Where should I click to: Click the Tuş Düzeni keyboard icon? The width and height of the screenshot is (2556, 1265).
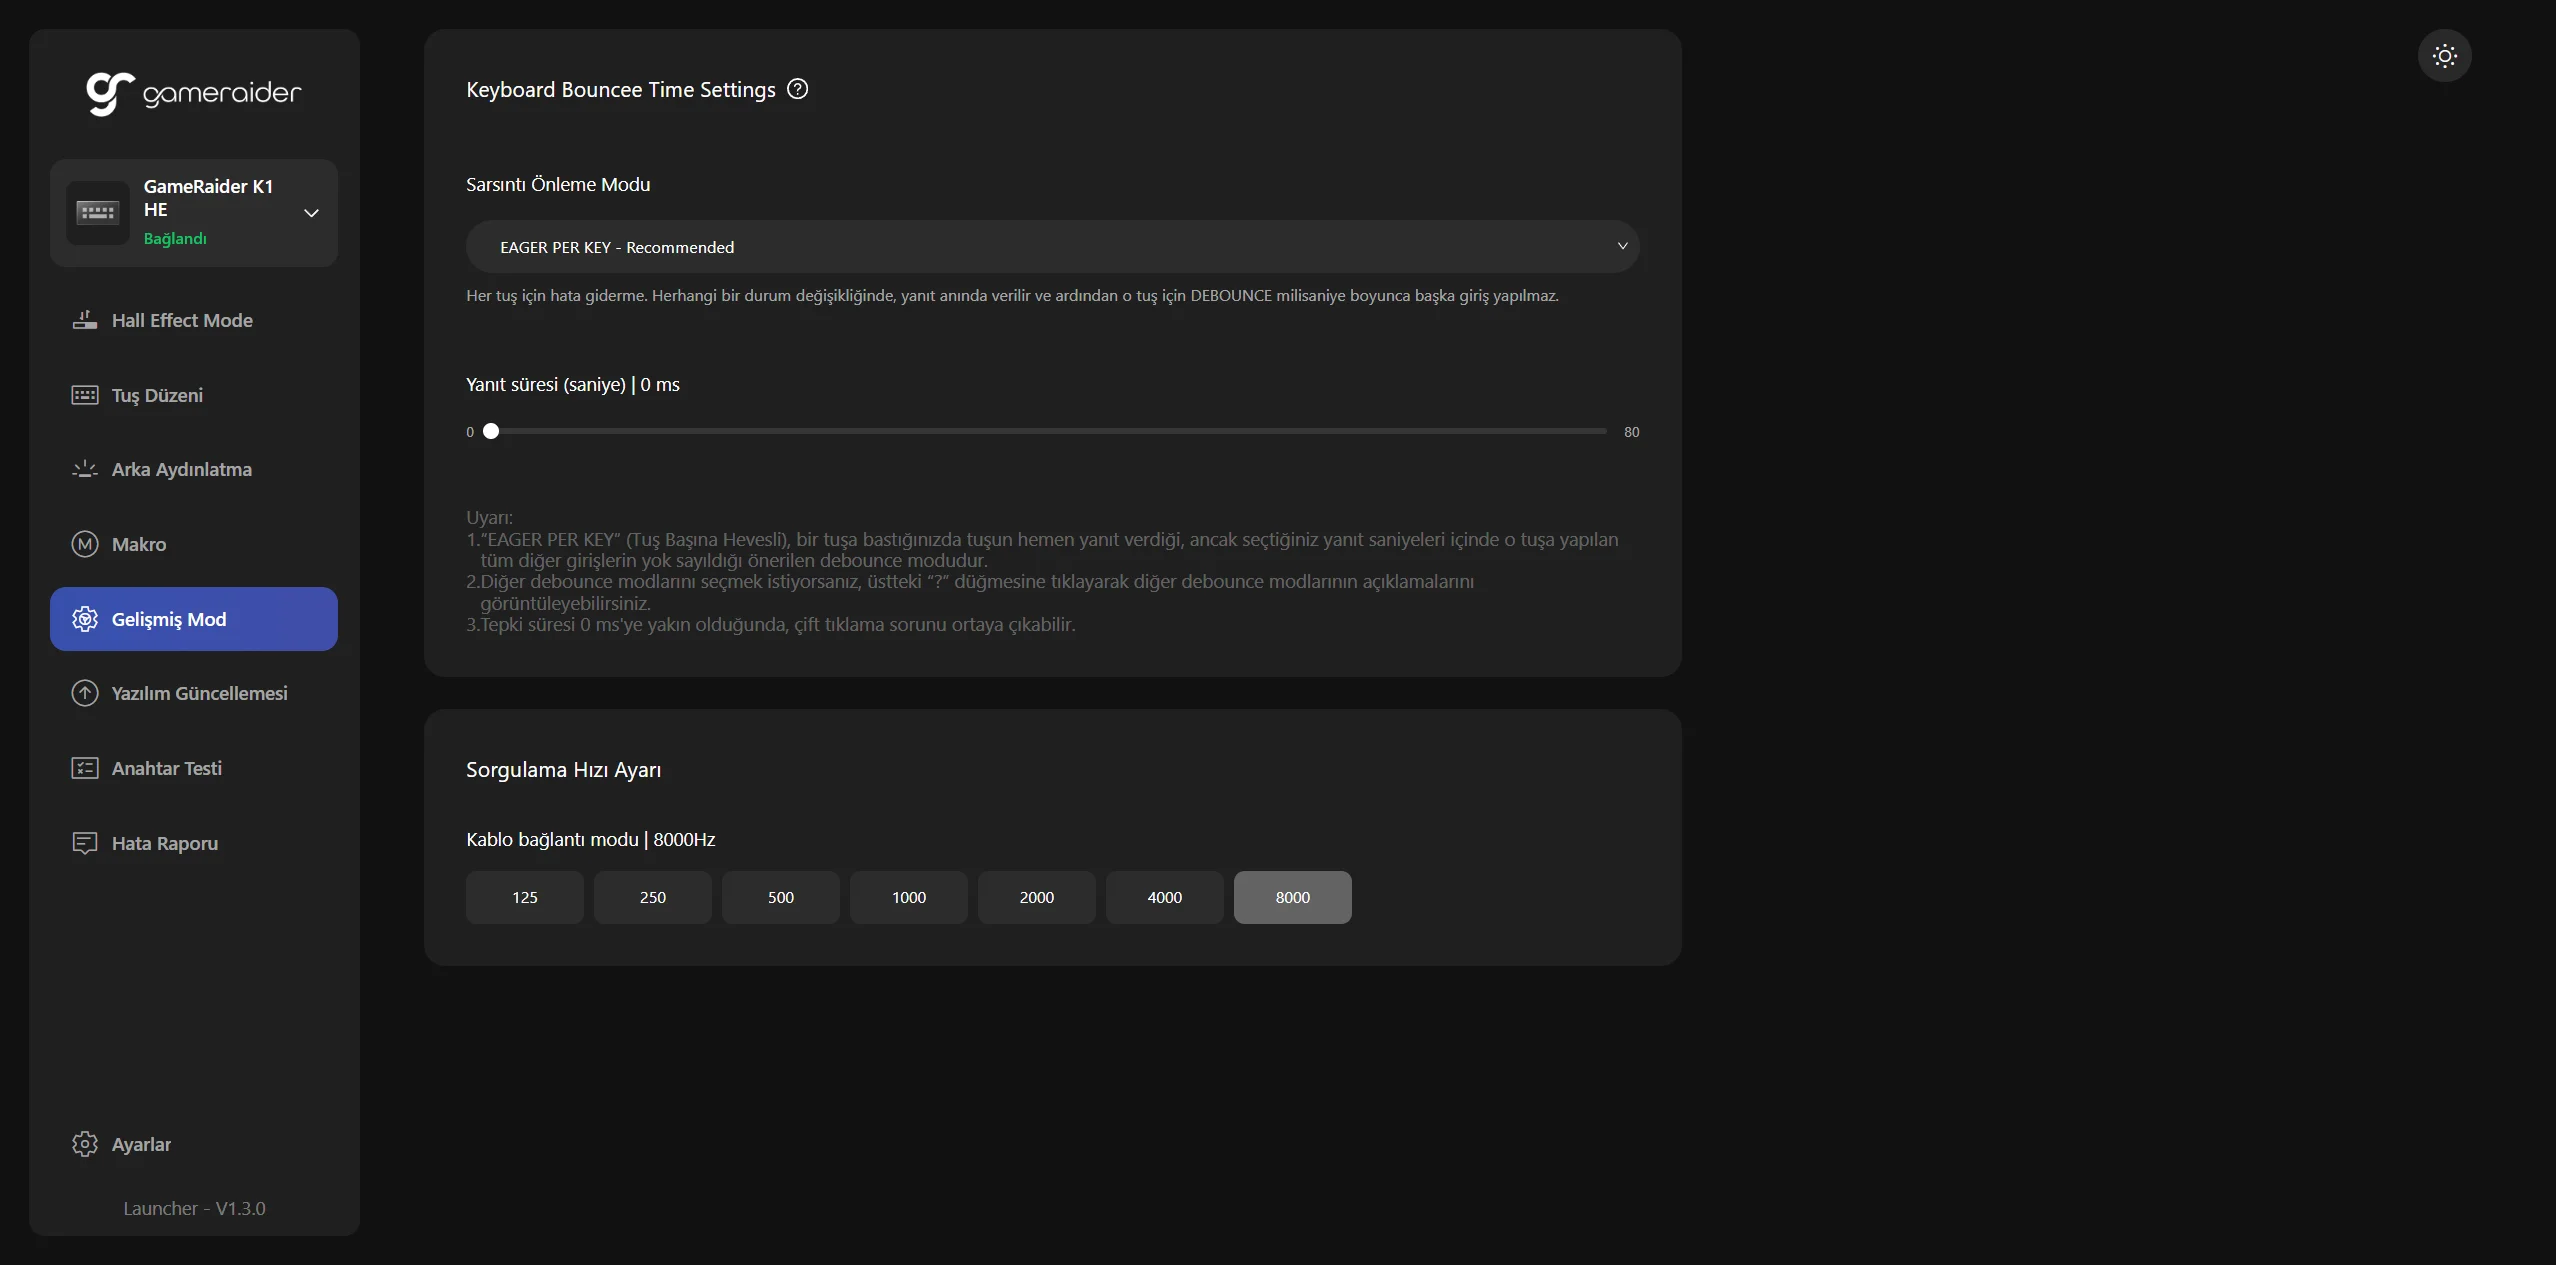click(x=85, y=395)
